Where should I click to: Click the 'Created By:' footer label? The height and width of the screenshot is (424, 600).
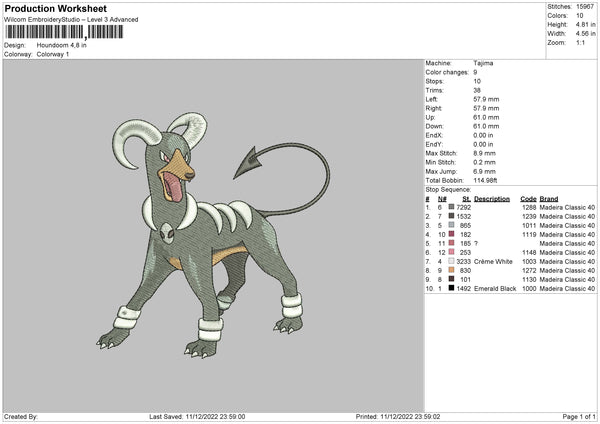click(21, 417)
